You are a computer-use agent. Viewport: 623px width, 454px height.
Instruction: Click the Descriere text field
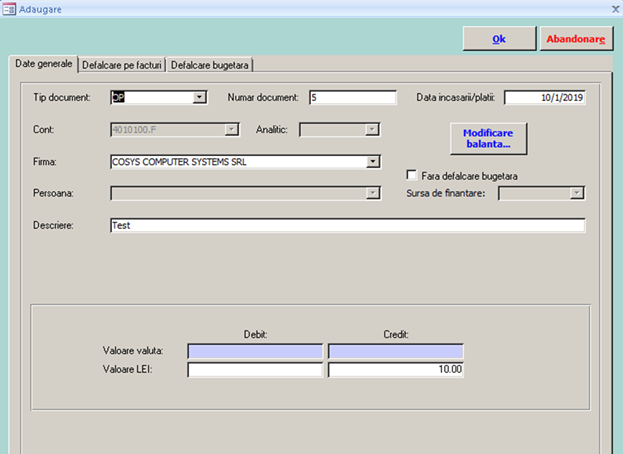pyautogui.click(x=346, y=226)
